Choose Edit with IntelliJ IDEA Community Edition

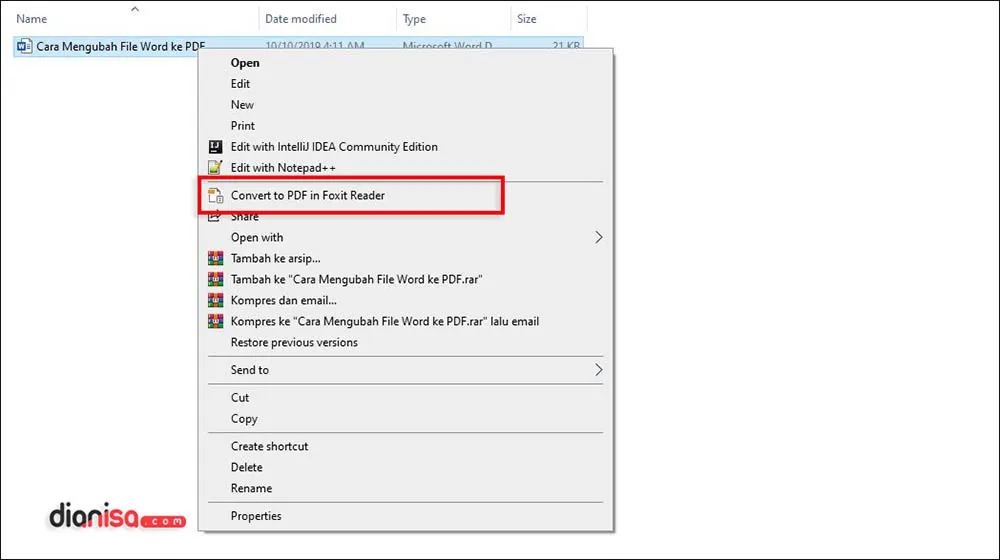tap(334, 147)
